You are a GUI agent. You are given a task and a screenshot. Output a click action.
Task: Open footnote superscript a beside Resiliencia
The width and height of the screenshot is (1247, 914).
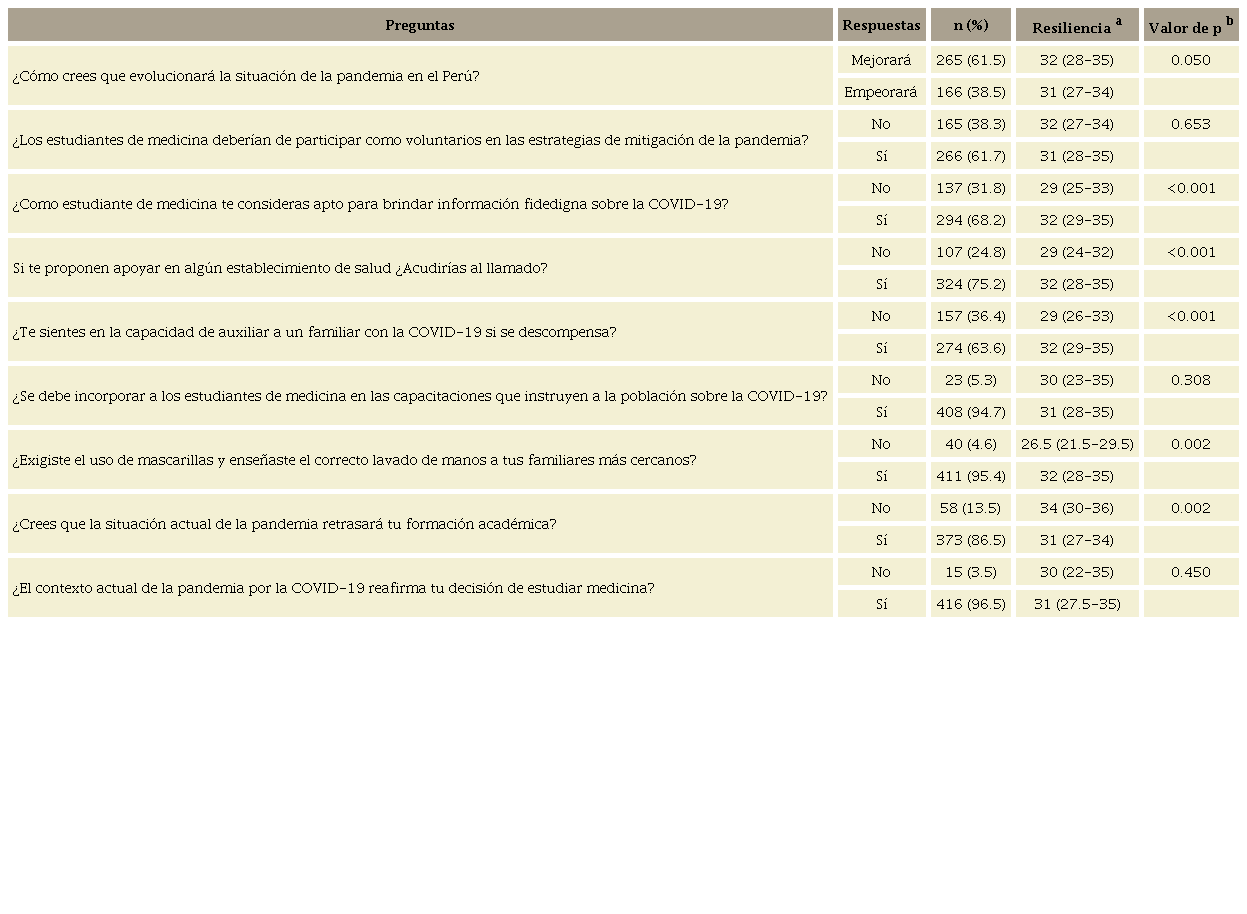(1119, 21)
